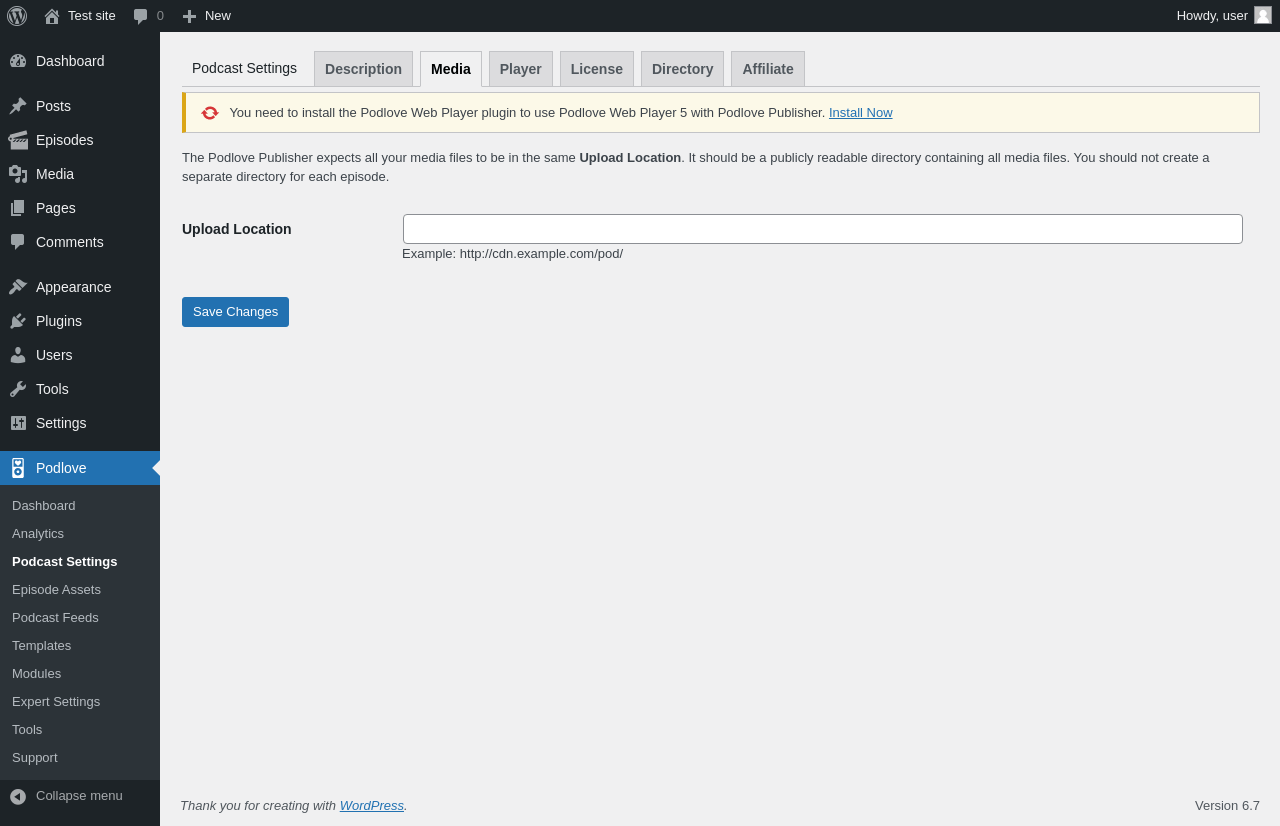Open Dashboard in main sidebar menu
This screenshot has height=826, width=1280.
coord(80,61)
